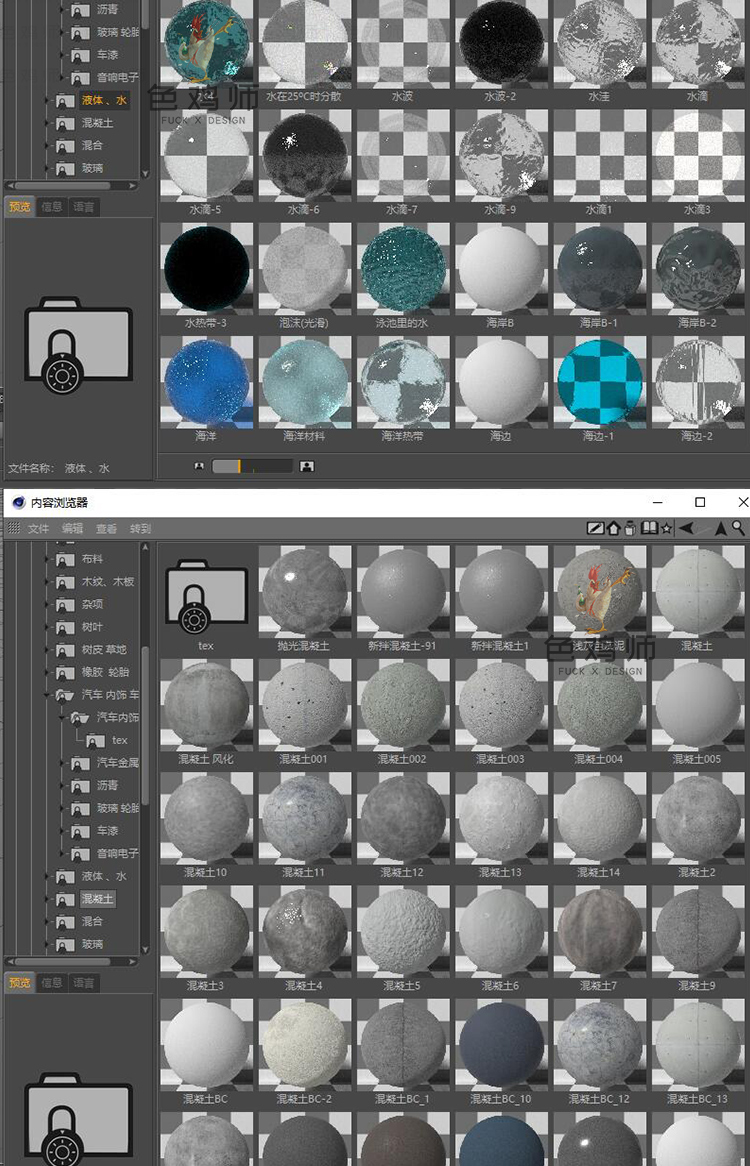Open the 查看 menu
The height and width of the screenshot is (1166, 750).
click(x=106, y=529)
